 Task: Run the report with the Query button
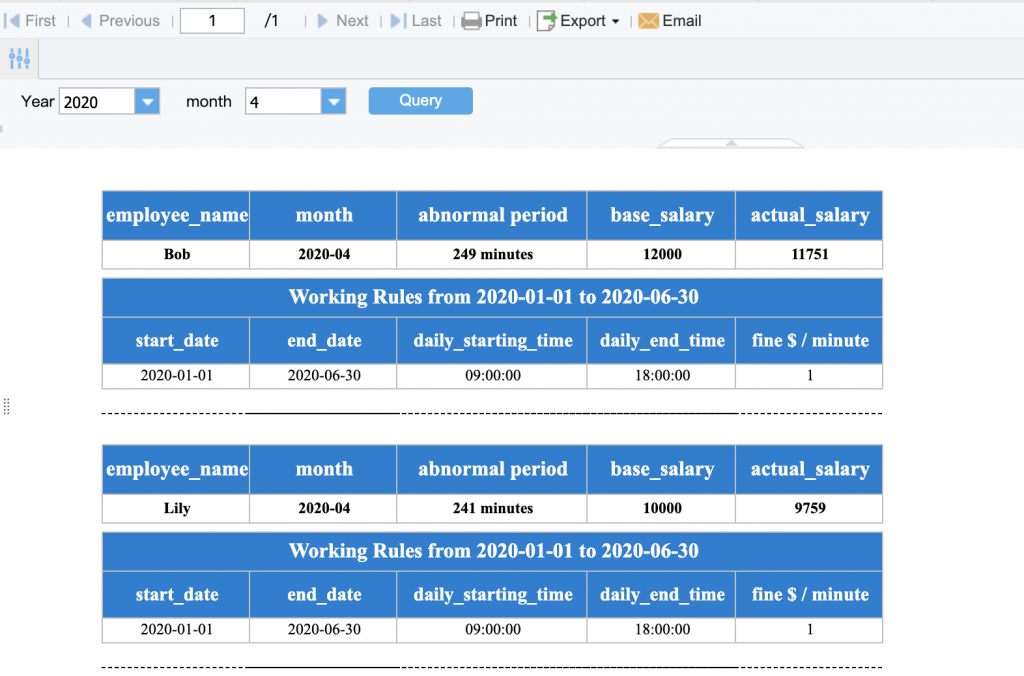click(x=420, y=101)
